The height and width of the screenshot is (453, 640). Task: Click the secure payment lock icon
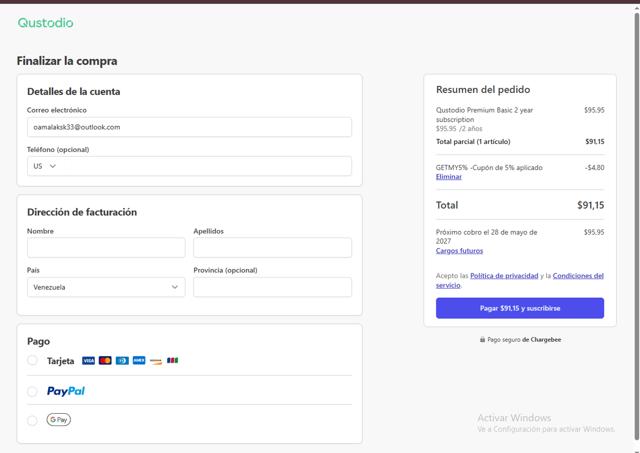(x=482, y=340)
